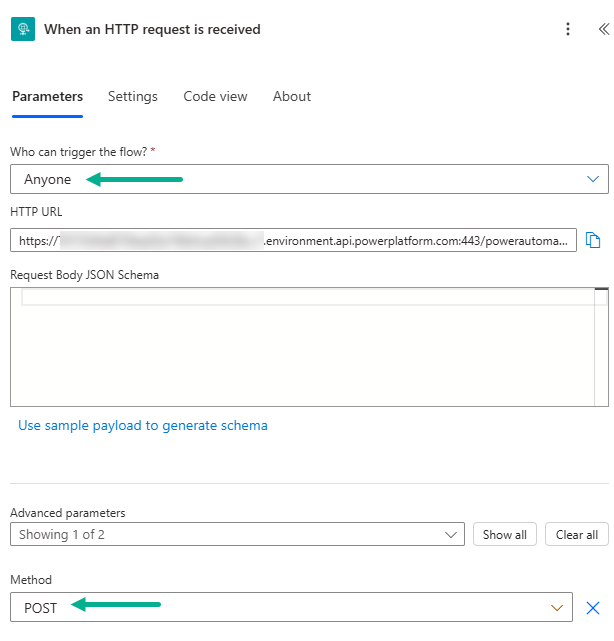
Task: Switch to Code view tab
Action: tap(215, 97)
